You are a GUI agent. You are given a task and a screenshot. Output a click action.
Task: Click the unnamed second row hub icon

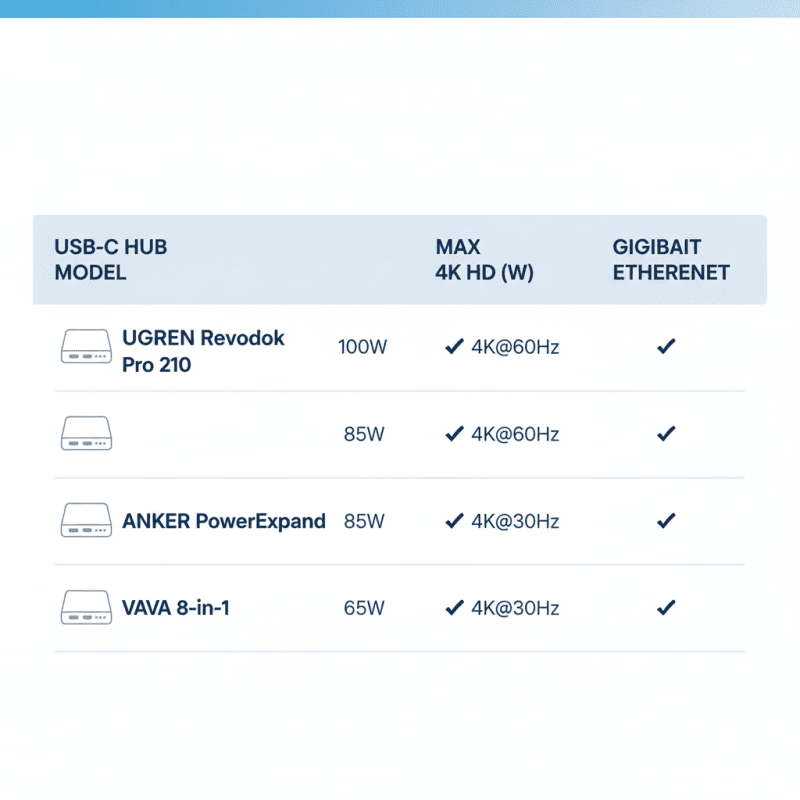click(86, 434)
